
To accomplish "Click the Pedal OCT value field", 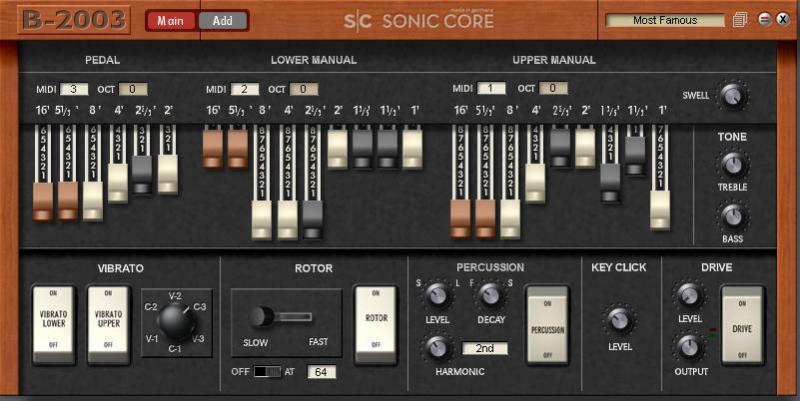I will [133, 89].
